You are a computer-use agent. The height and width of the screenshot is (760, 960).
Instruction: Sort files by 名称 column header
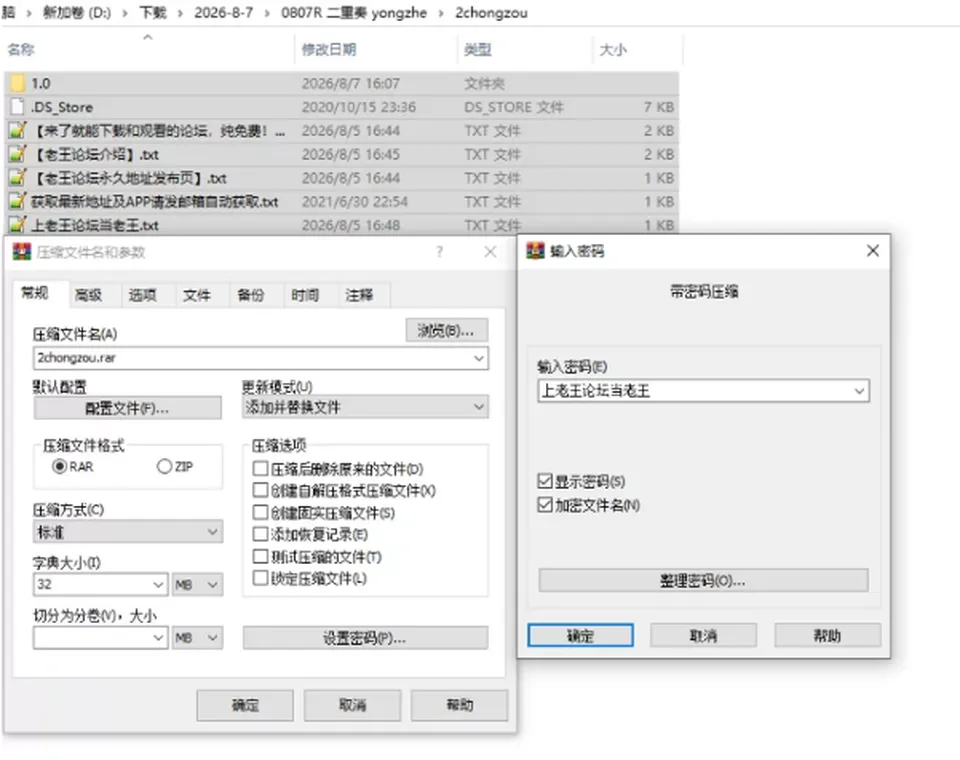(x=21, y=50)
